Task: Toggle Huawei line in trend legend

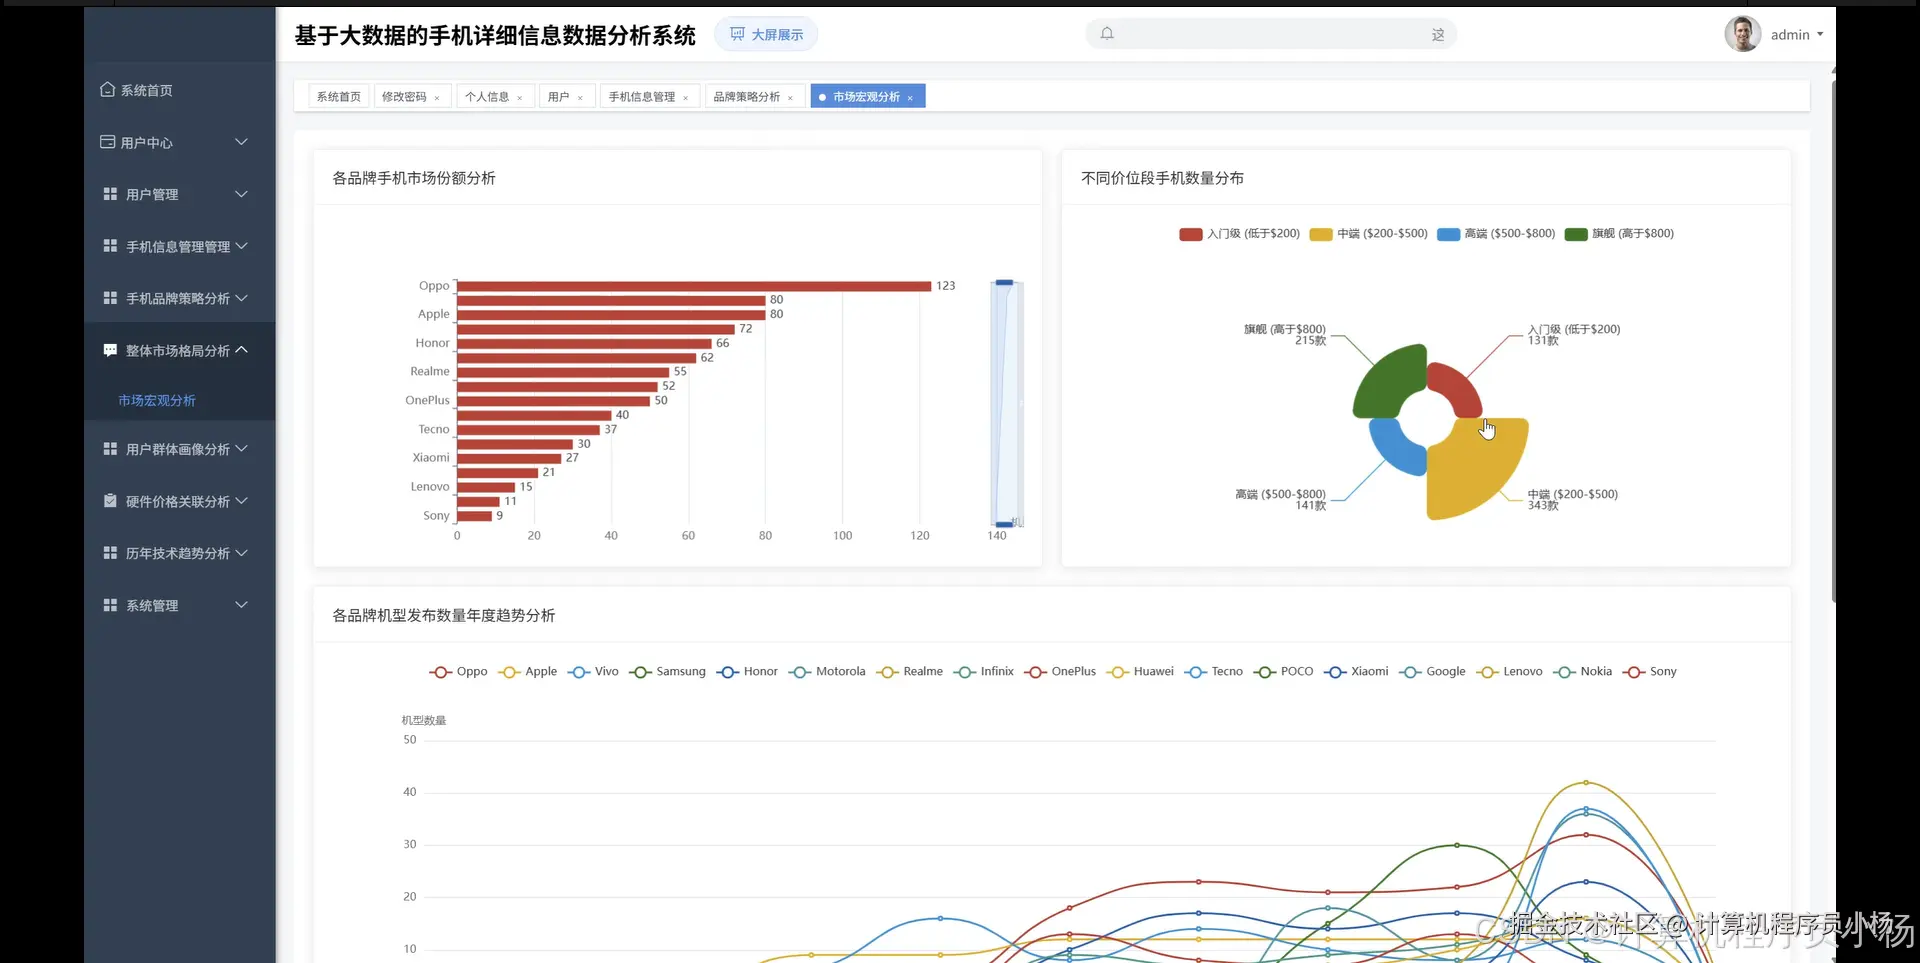Action: pos(1140,672)
